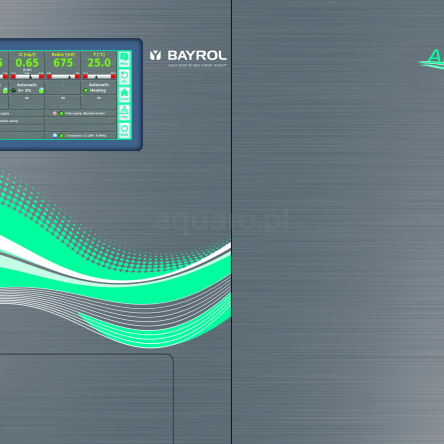Image resolution: width=444 pixels, height=444 pixels.
Task: Toggle the dark Cl+ dosing status indicator
Action: (x=14, y=90)
